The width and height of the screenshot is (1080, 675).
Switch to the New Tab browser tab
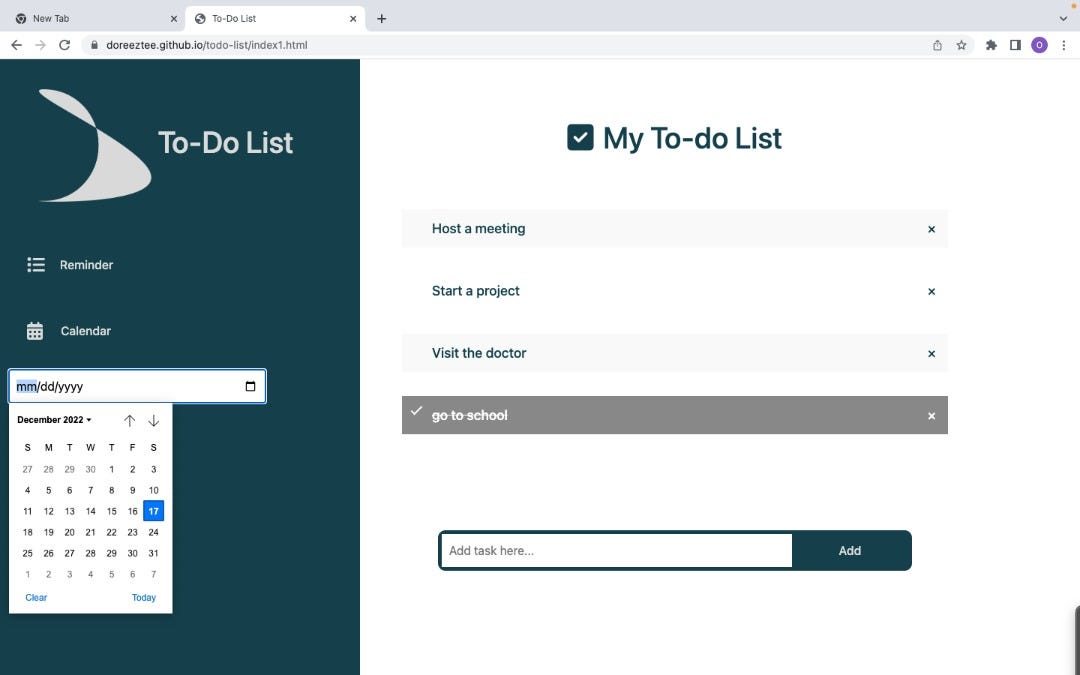(x=90, y=17)
